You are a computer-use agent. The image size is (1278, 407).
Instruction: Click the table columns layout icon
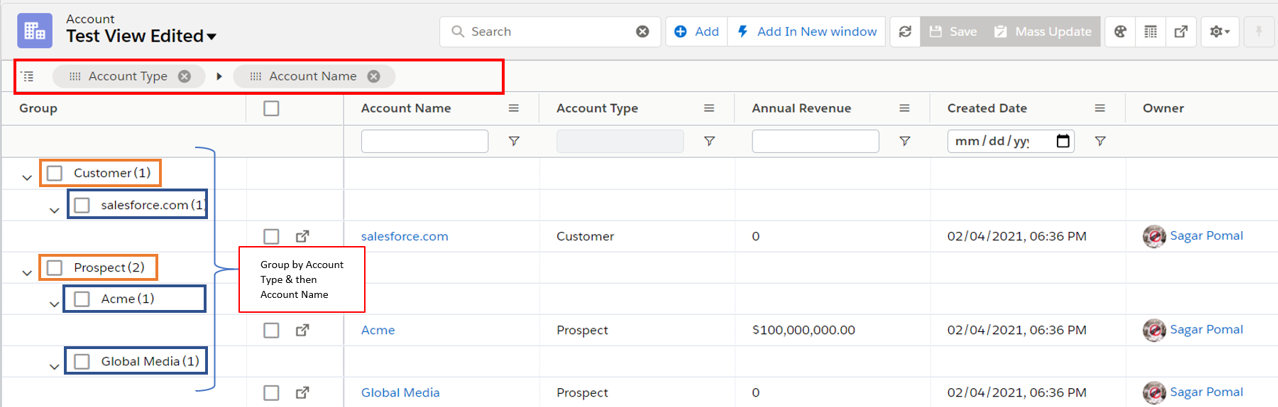point(1151,32)
